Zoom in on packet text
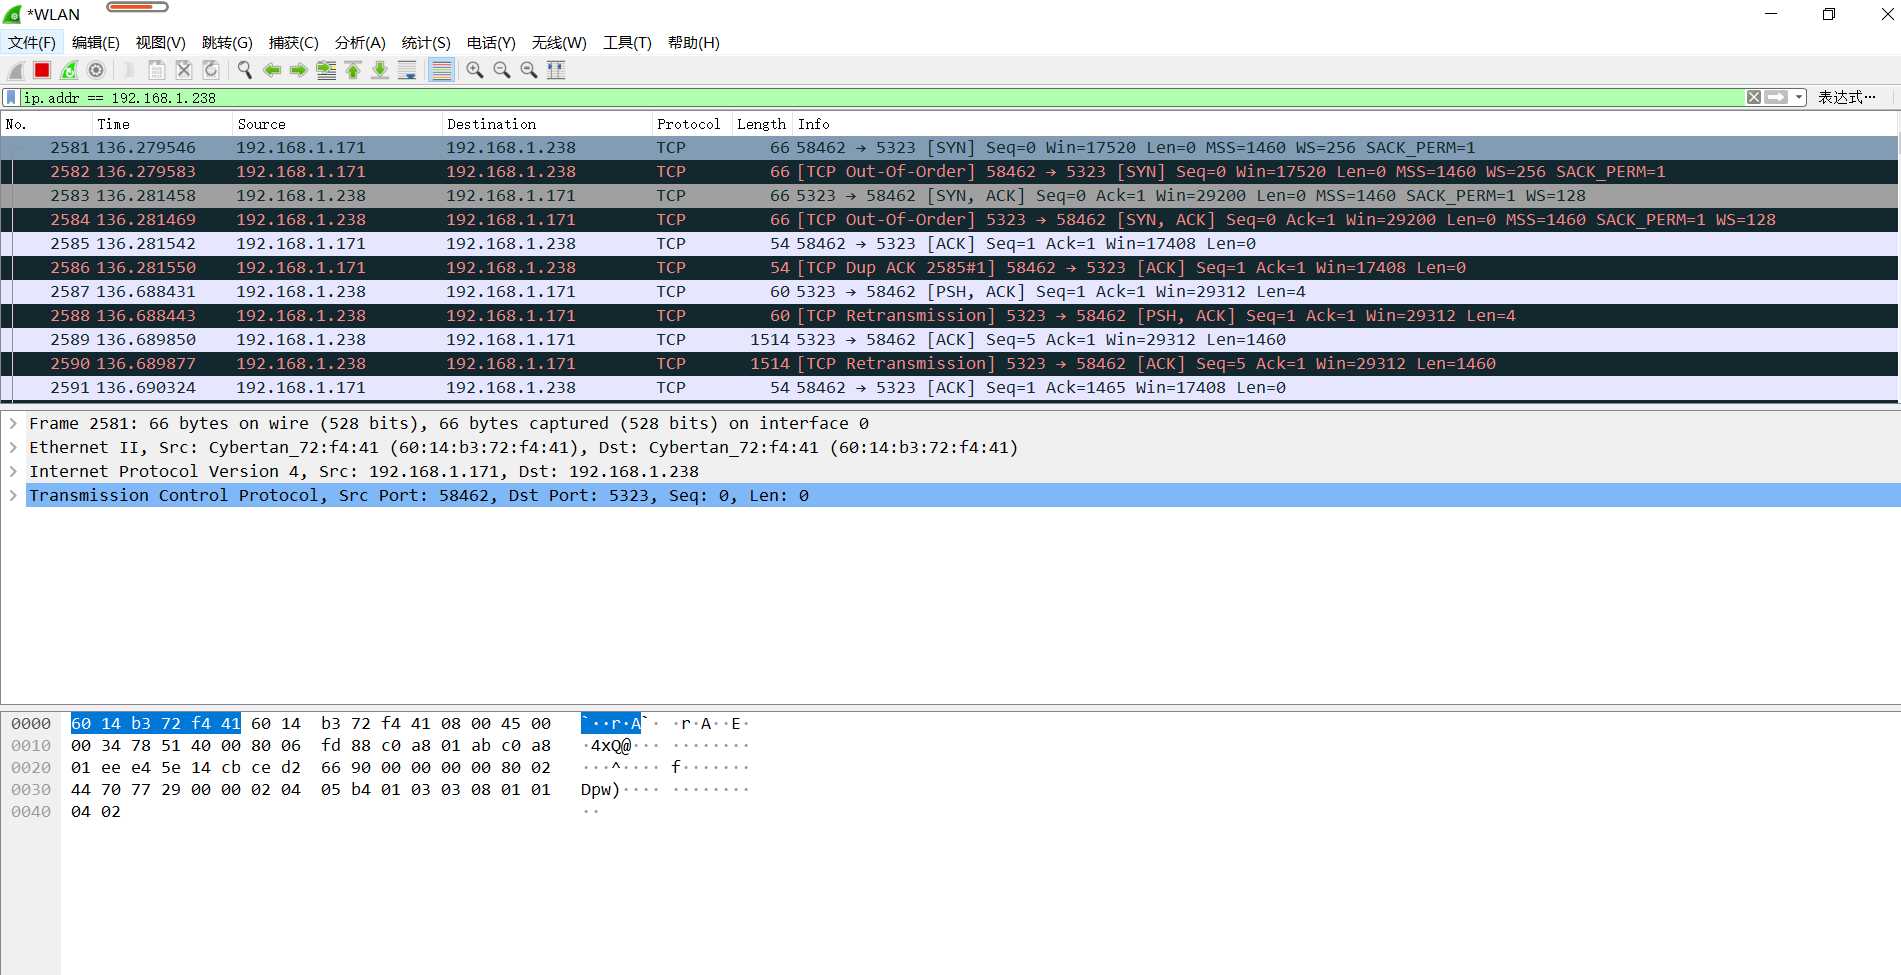 click(x=475, y=70)
